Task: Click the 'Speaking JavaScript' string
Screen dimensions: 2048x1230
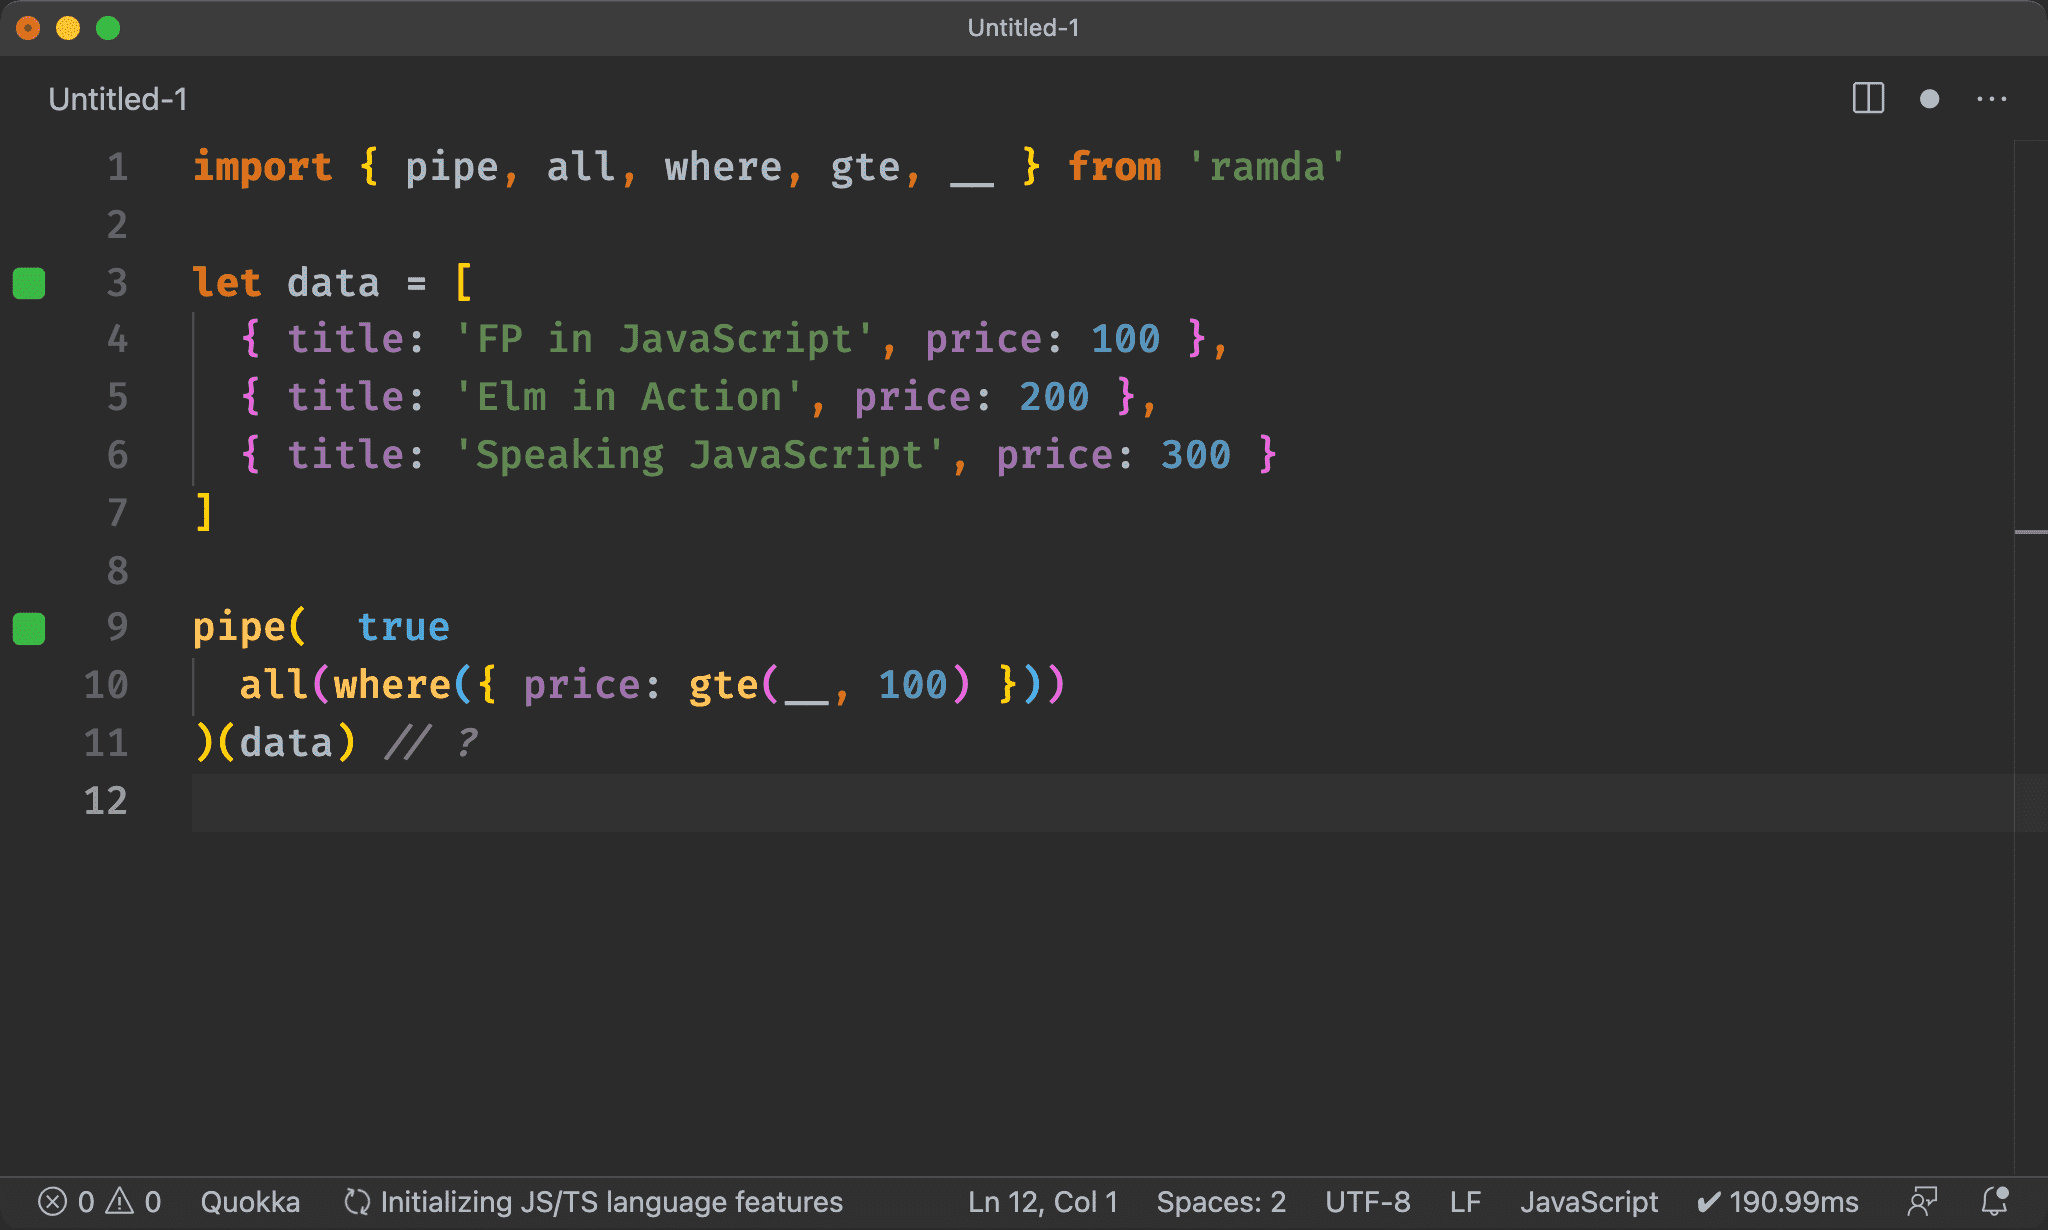Action: 699,455
